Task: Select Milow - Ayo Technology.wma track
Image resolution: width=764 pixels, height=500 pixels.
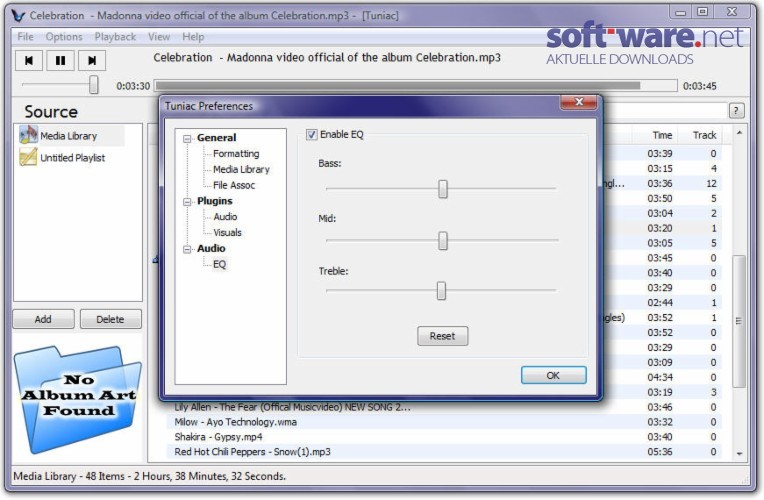Action: [235, 422]
